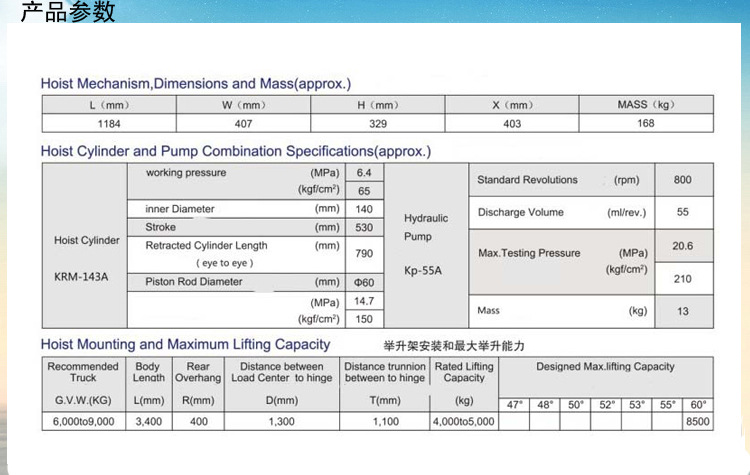Click the 1184 length value cell

click(108, 124)
